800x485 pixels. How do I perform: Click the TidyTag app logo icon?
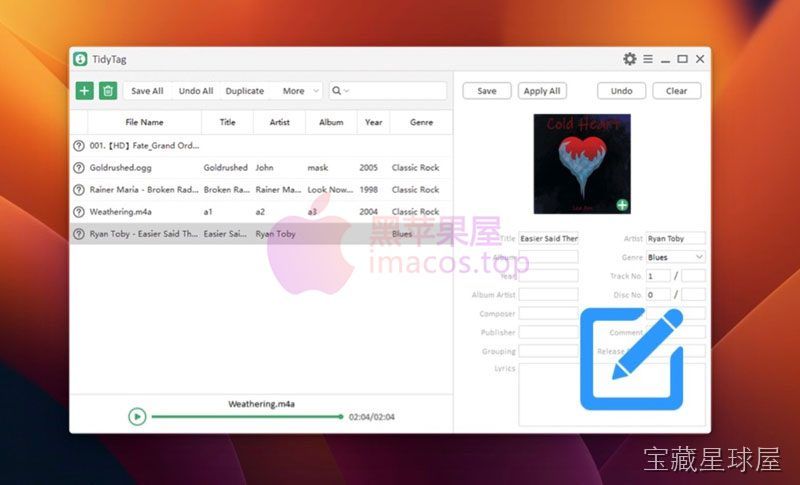80,59
